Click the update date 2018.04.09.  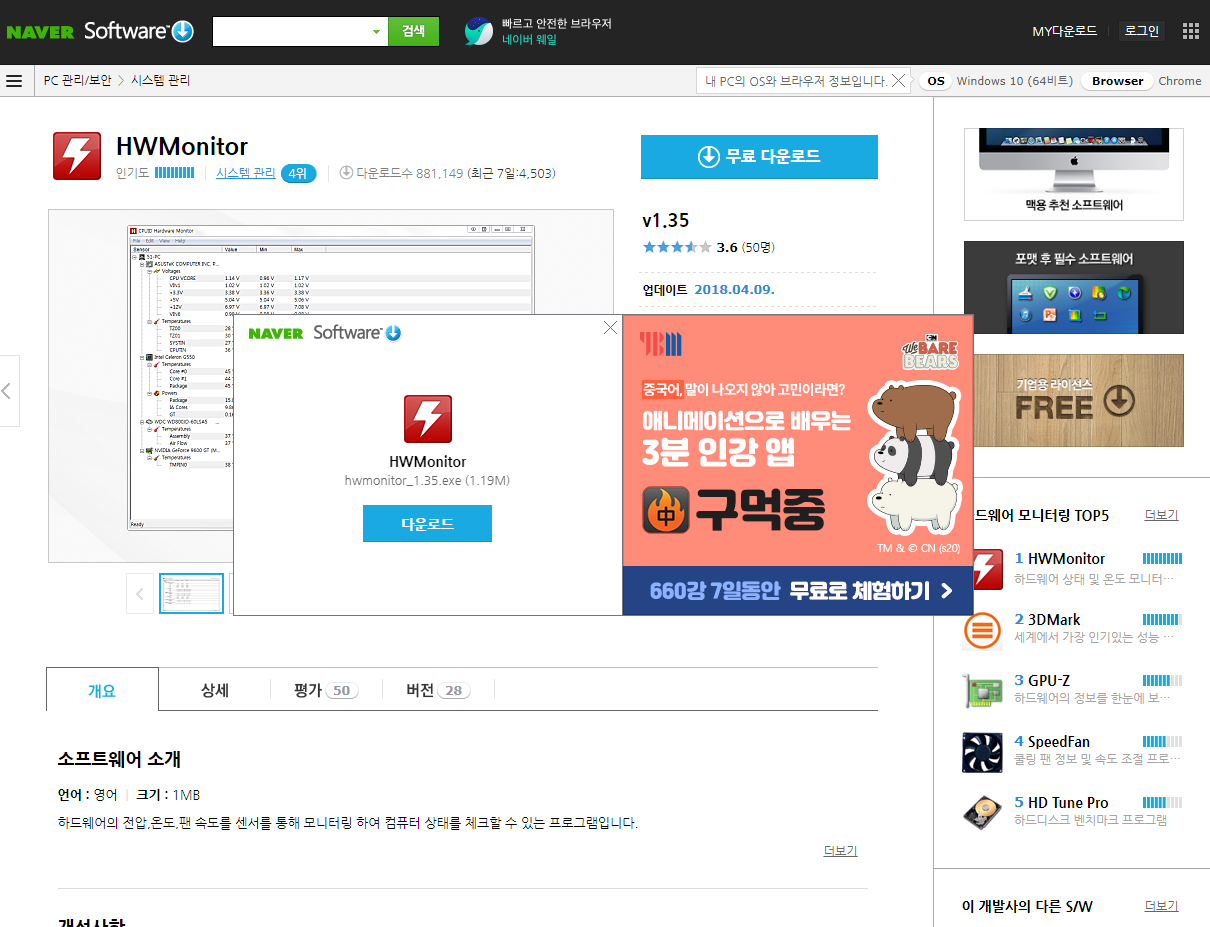(734, 290)
